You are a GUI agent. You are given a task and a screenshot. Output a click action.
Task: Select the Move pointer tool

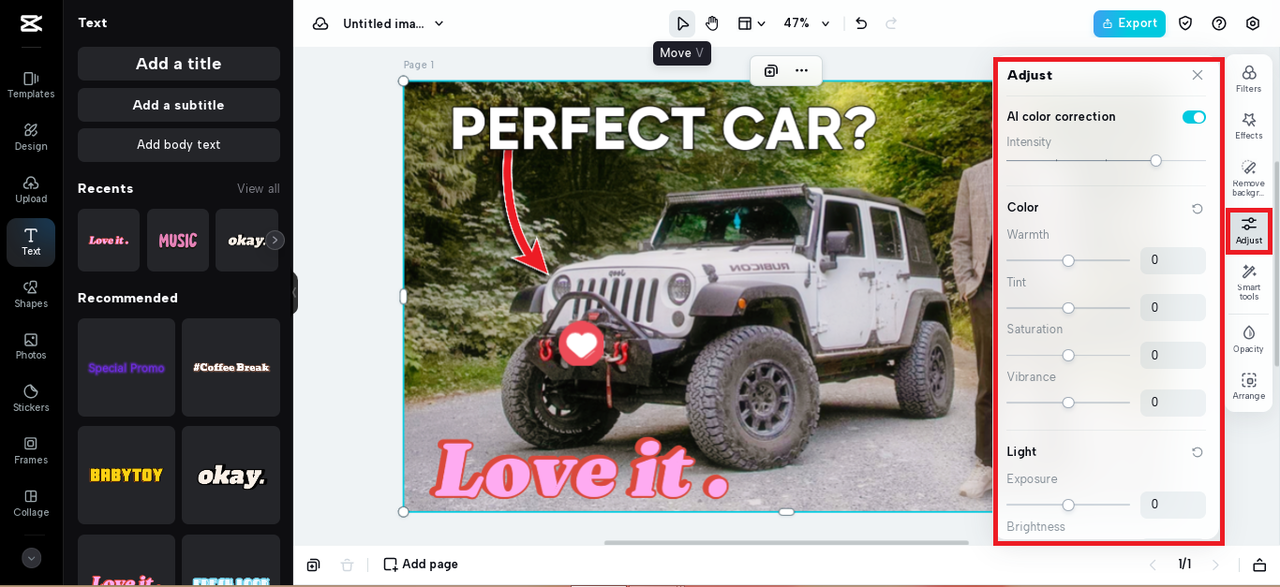pos(682,23)
